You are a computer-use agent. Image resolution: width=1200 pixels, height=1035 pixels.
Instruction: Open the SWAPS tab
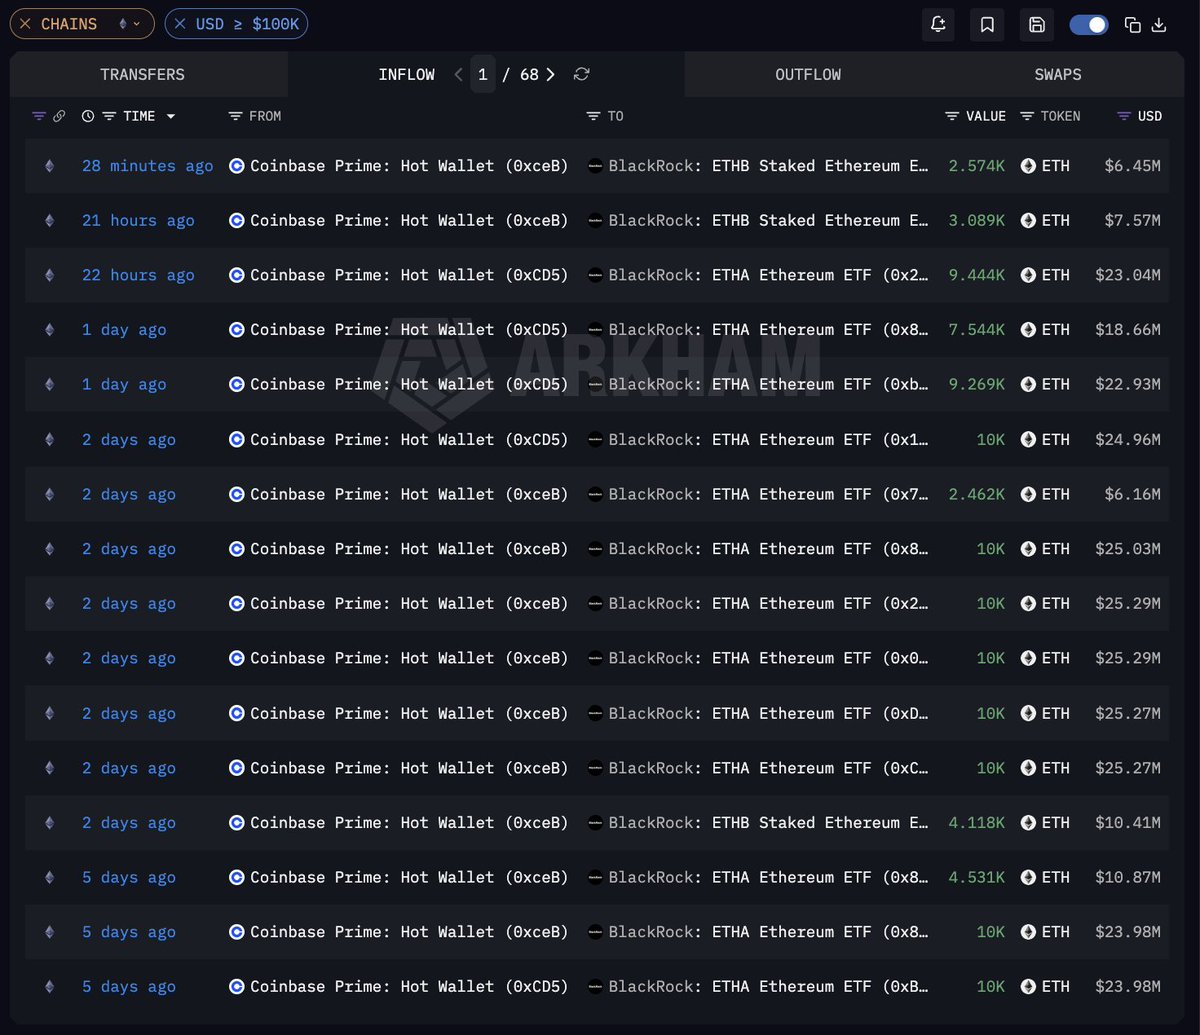tap(1058, 75)
